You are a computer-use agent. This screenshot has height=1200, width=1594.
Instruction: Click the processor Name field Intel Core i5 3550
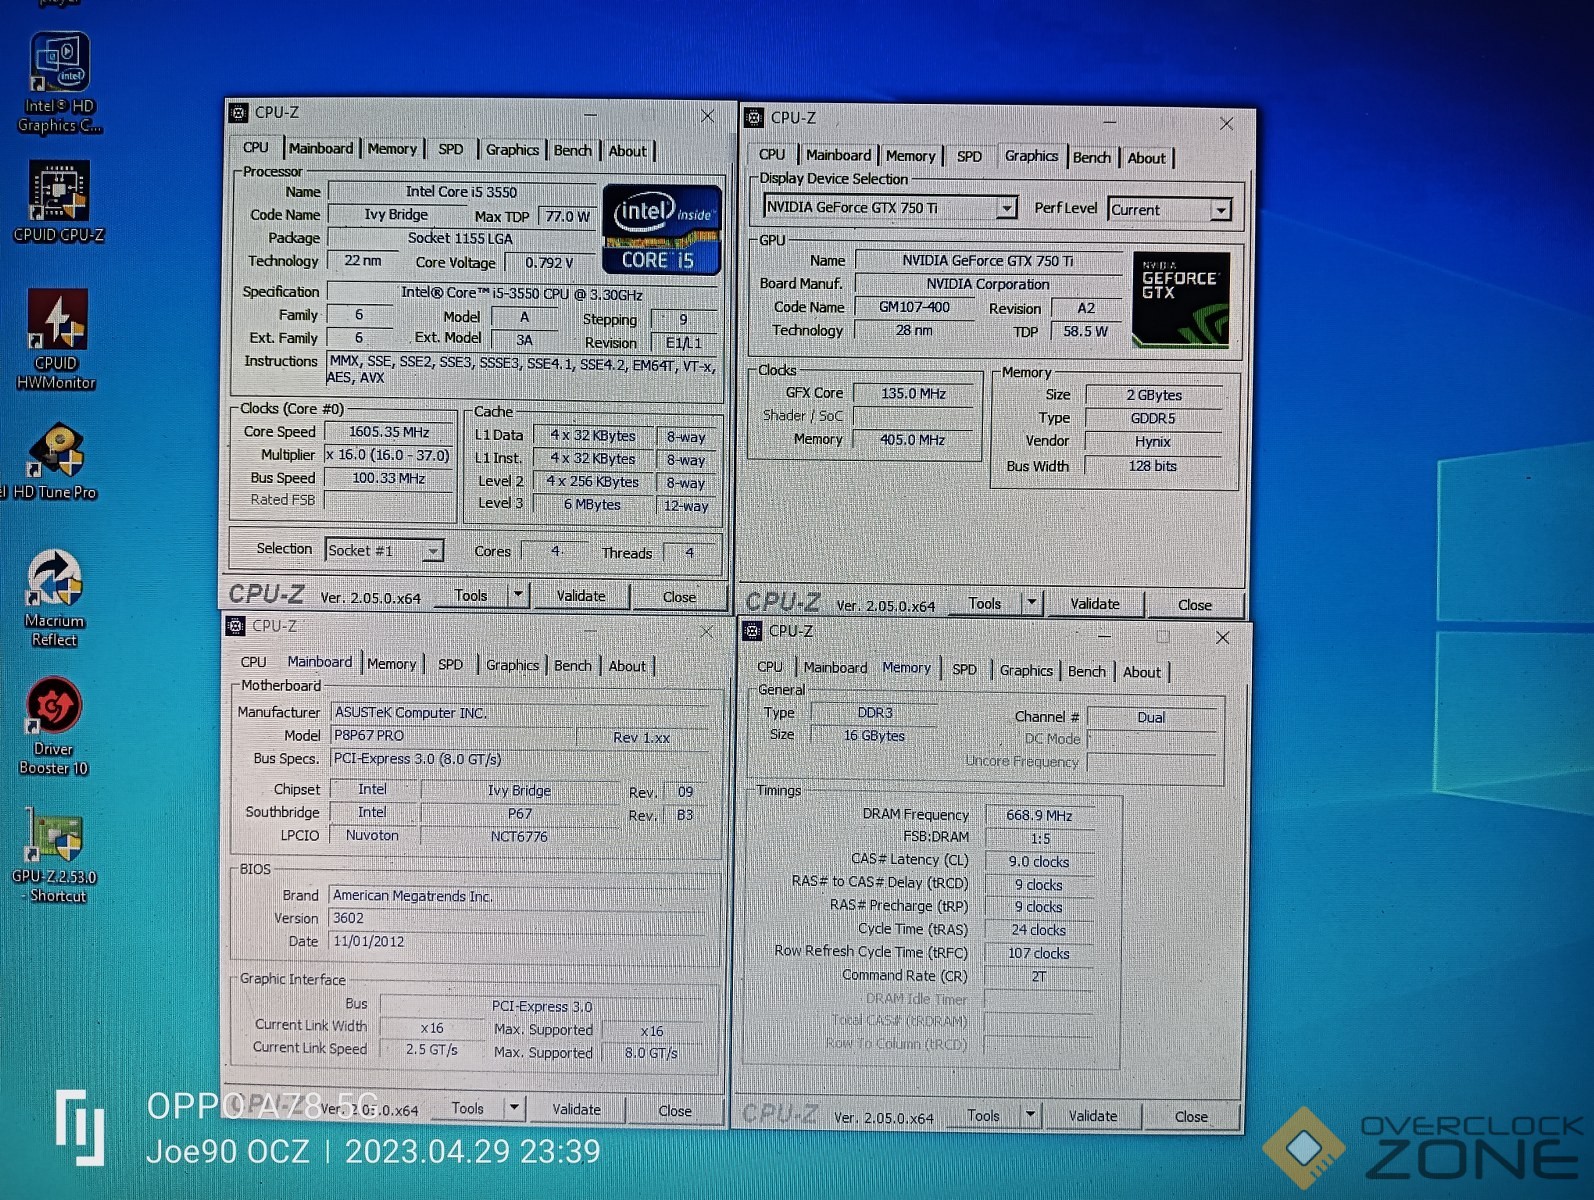[x=462, y=191]
